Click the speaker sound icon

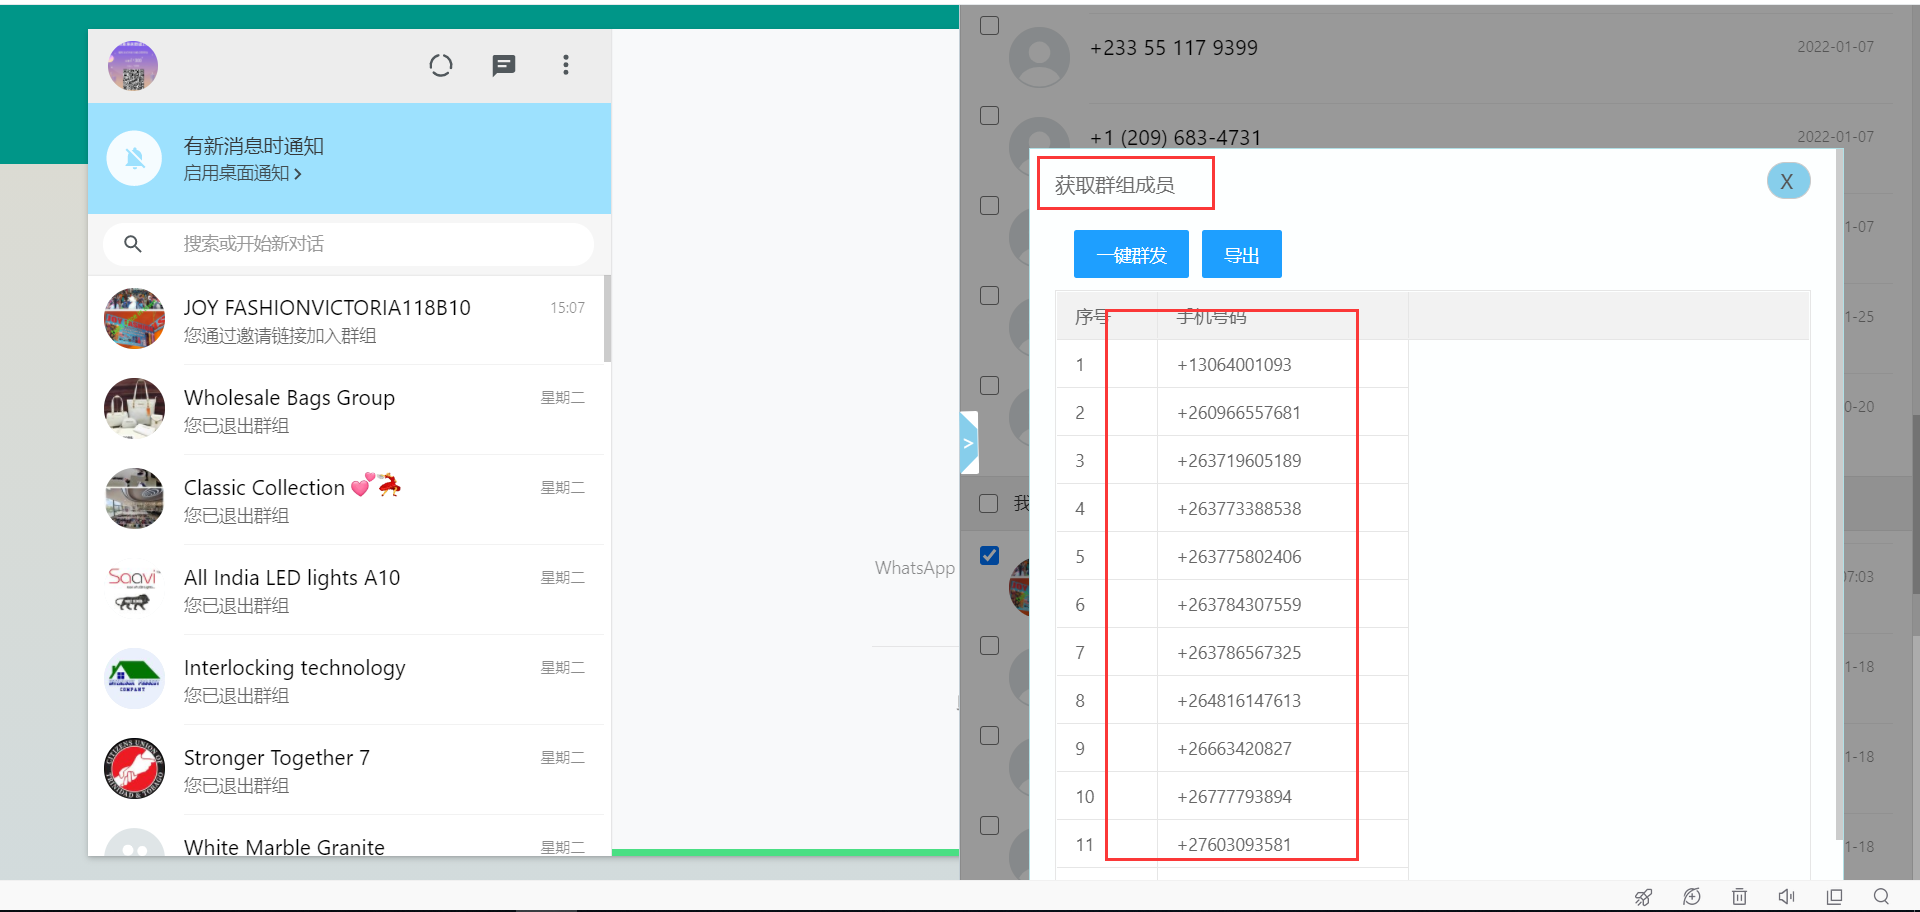[x=1786, y=897]
